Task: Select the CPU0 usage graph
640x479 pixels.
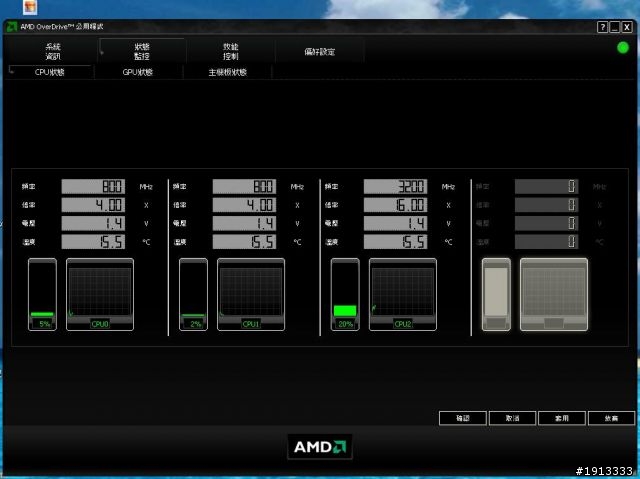Action: point(100,294)
